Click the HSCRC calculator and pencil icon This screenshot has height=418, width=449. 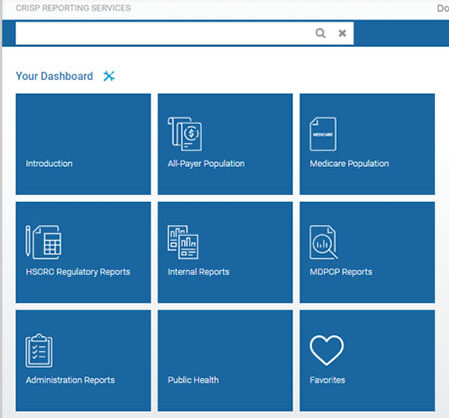click(x=44, y=242)
